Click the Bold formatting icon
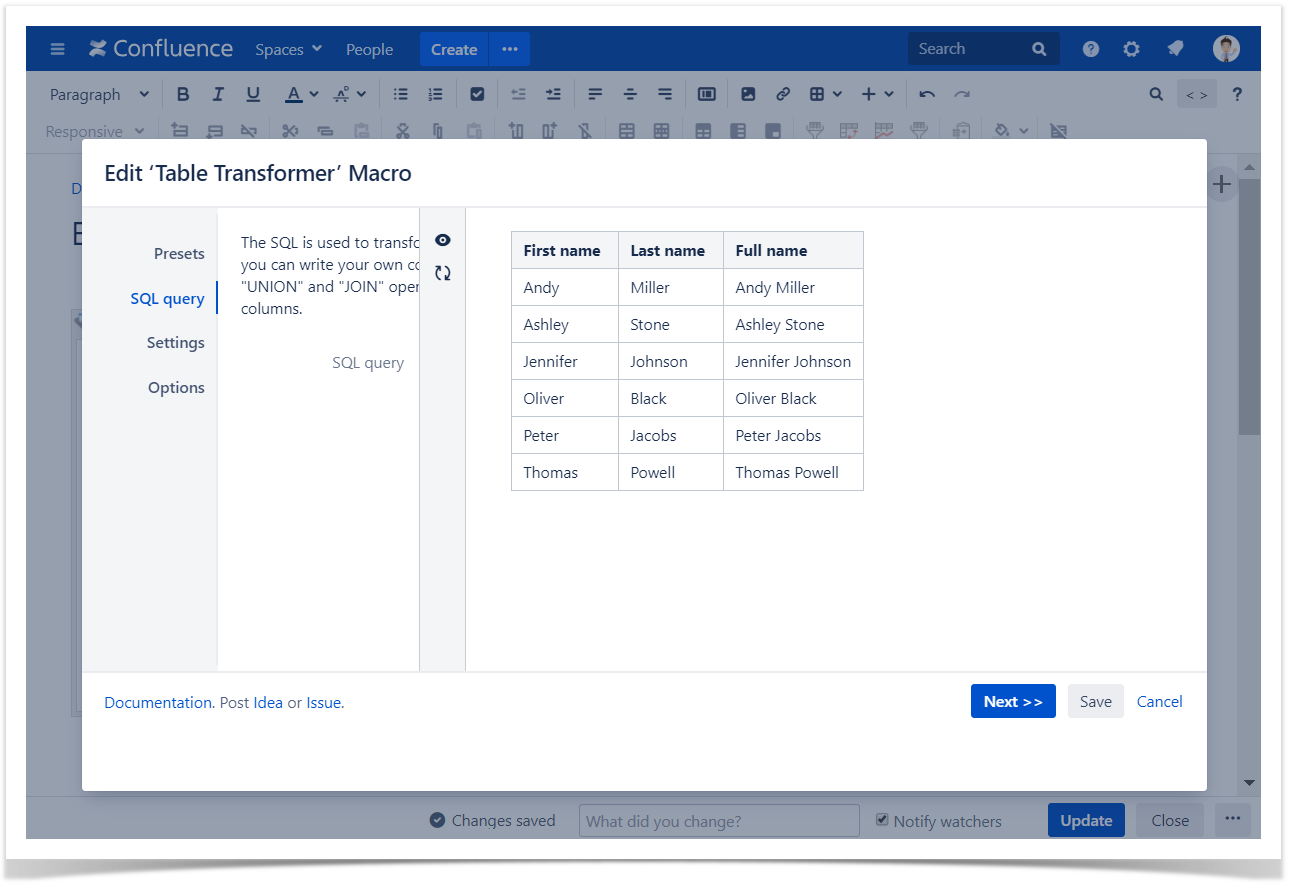The height and width of the screenshot is (888, 1295). pyautogui.click(x=183, y=94)
